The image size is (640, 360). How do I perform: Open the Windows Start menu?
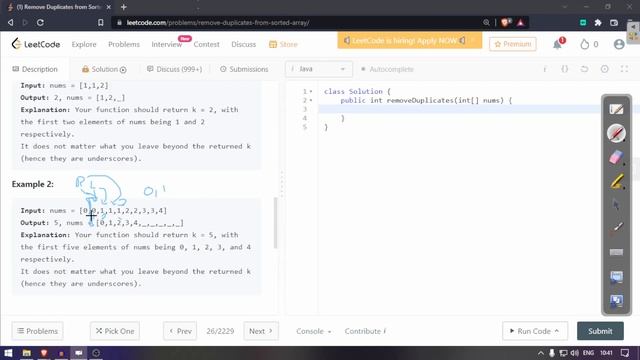point(8,353)
